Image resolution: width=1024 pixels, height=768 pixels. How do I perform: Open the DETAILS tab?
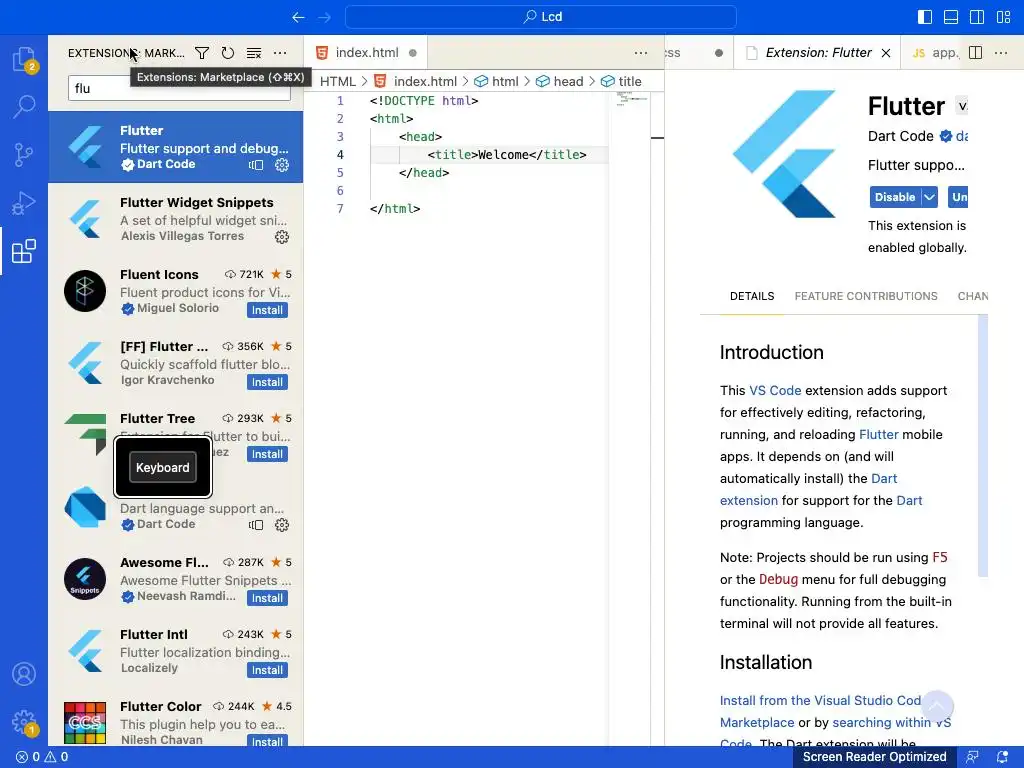click(x=752, y=296)
